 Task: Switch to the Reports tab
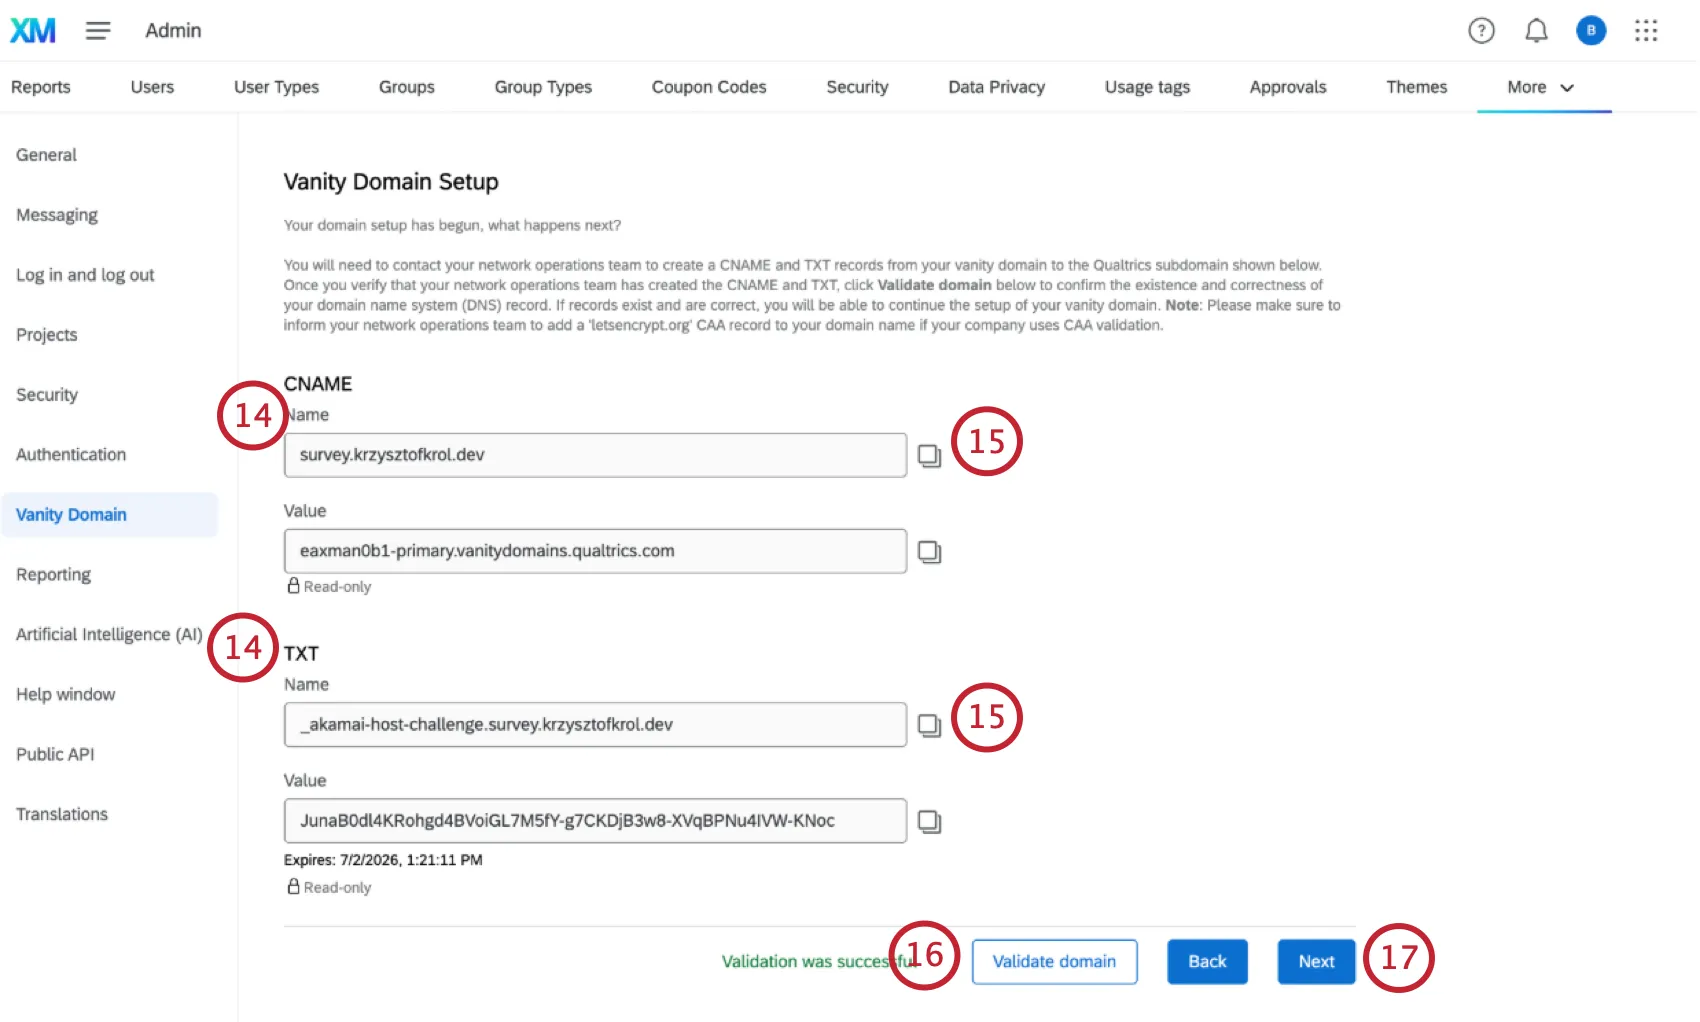(x=41, y=87)
